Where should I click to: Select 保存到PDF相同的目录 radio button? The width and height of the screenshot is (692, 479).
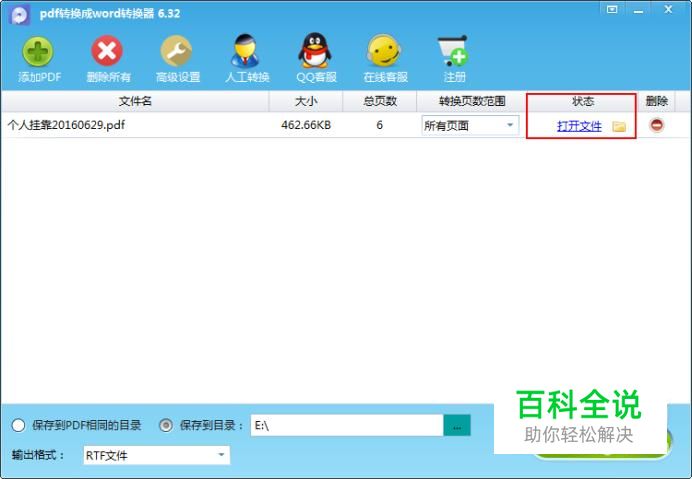tap(18, 425)
